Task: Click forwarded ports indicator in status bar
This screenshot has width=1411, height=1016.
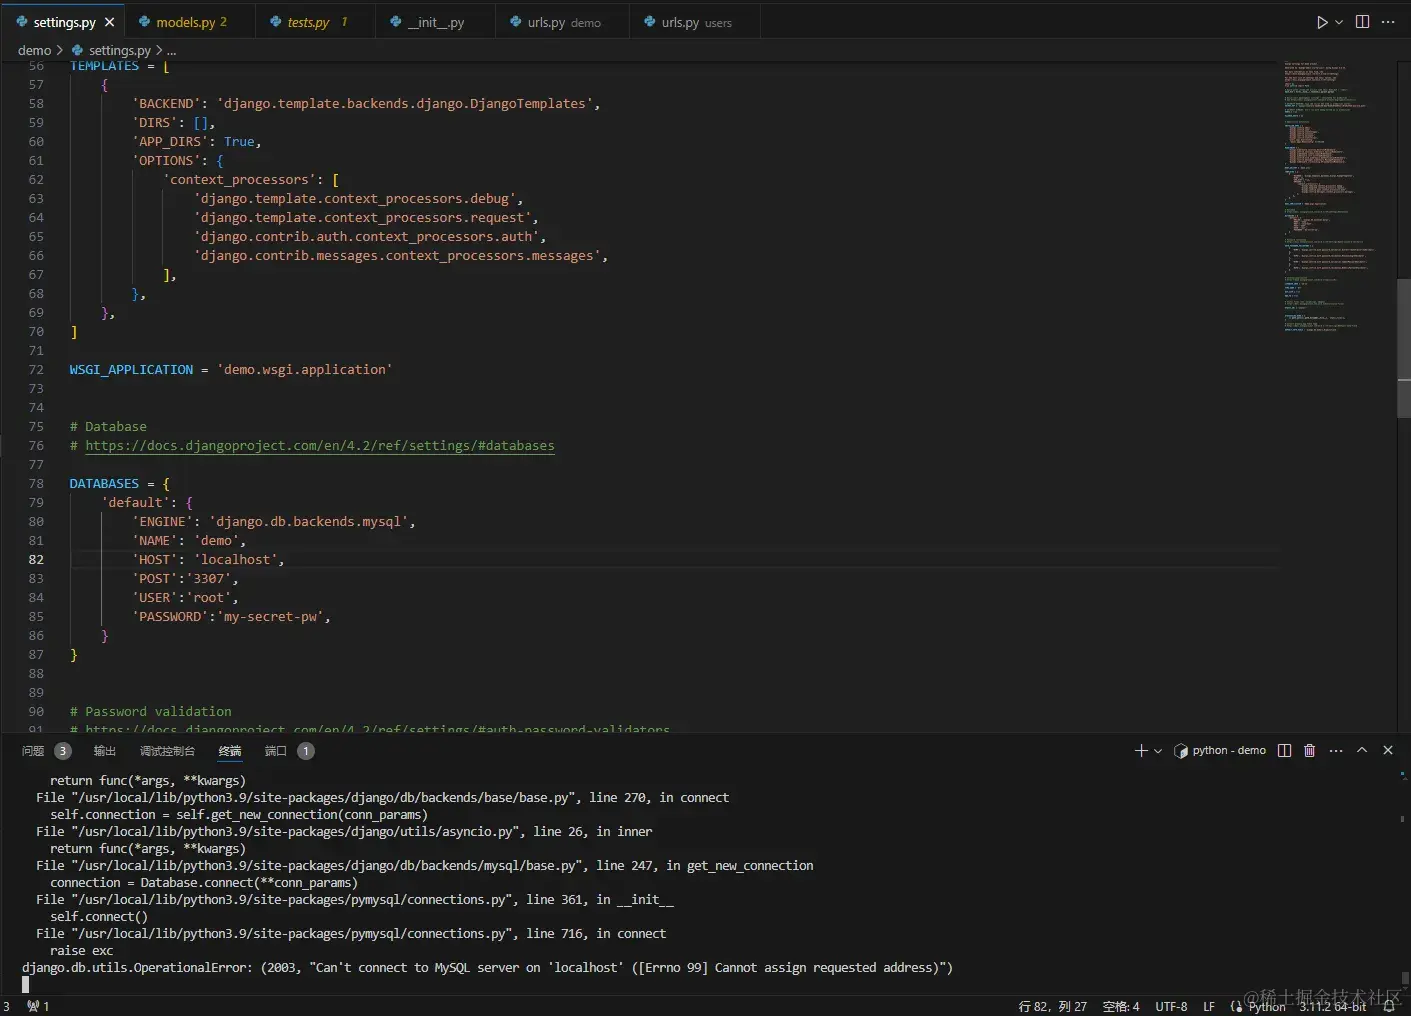Action: 38,1006
